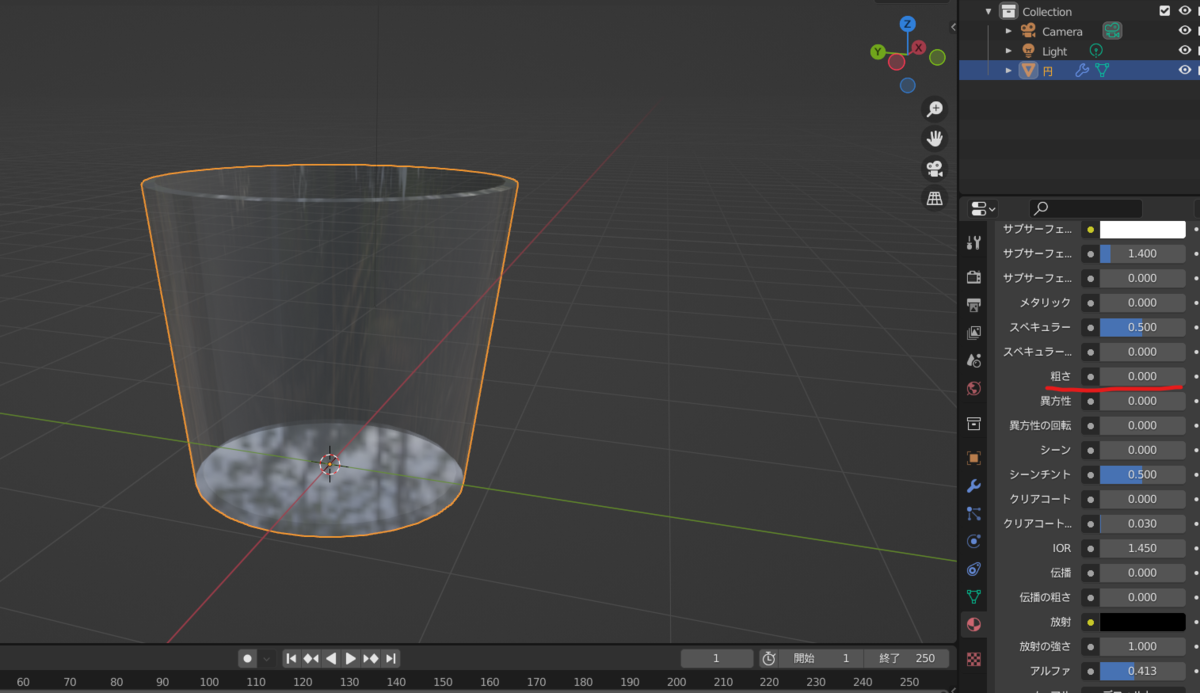Click the メタリック value field
This screenshot has width=1200, height=693.
click(1142, 302)
